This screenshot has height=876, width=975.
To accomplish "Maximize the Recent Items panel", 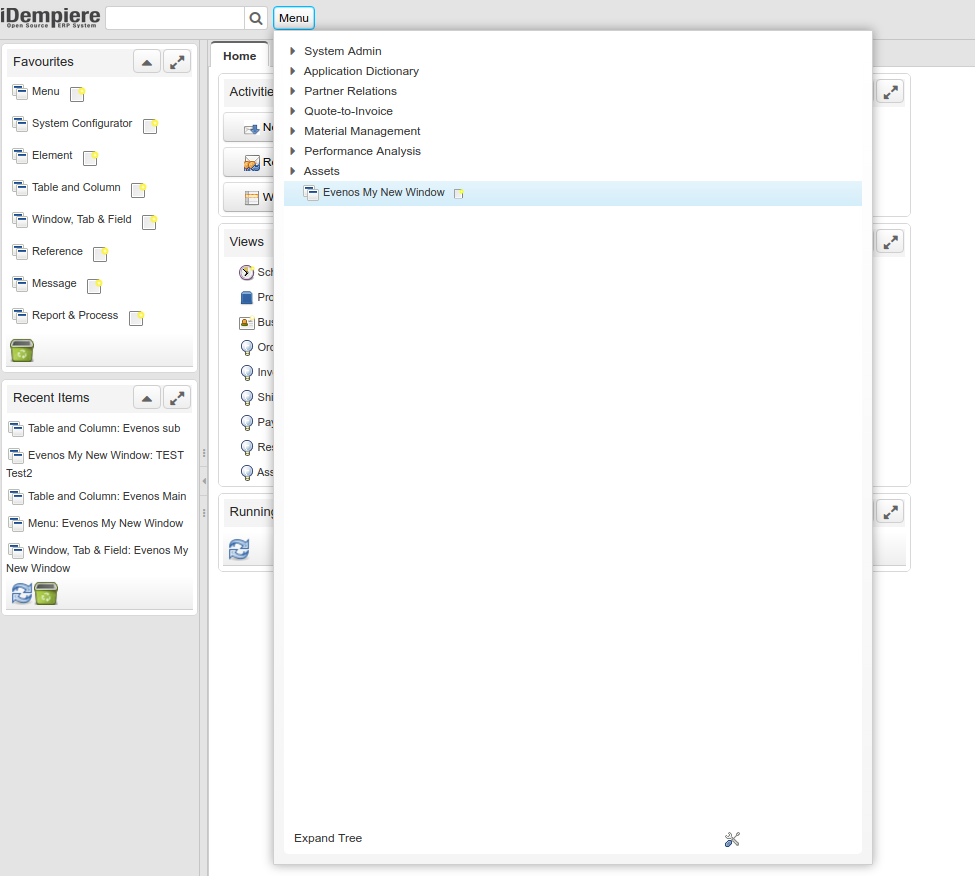I will coord(177,398).
